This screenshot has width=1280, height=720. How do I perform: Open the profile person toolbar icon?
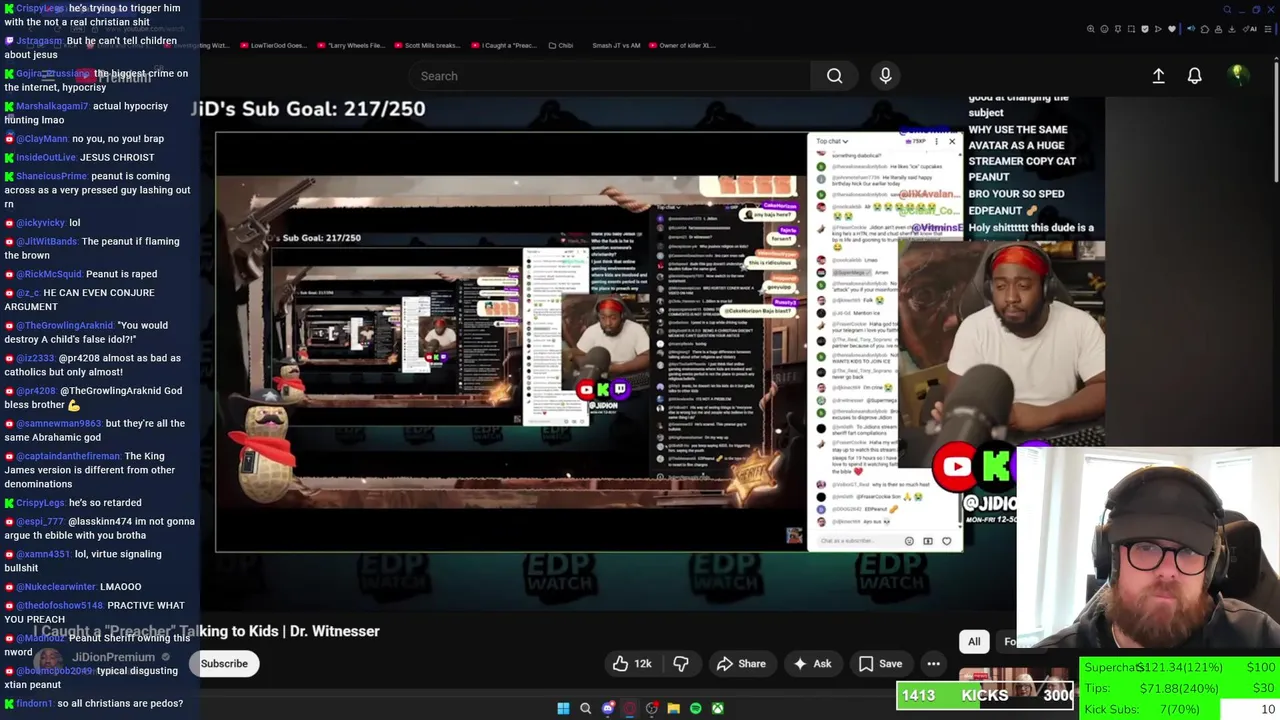click(x=1218, y=29)
